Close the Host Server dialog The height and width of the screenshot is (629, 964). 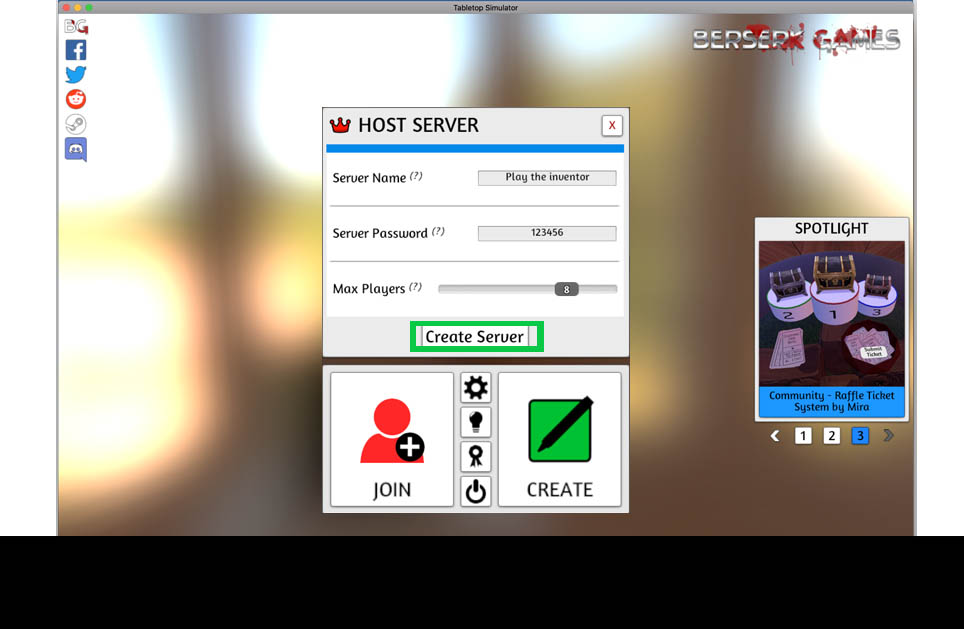click(x=612, y=125)
